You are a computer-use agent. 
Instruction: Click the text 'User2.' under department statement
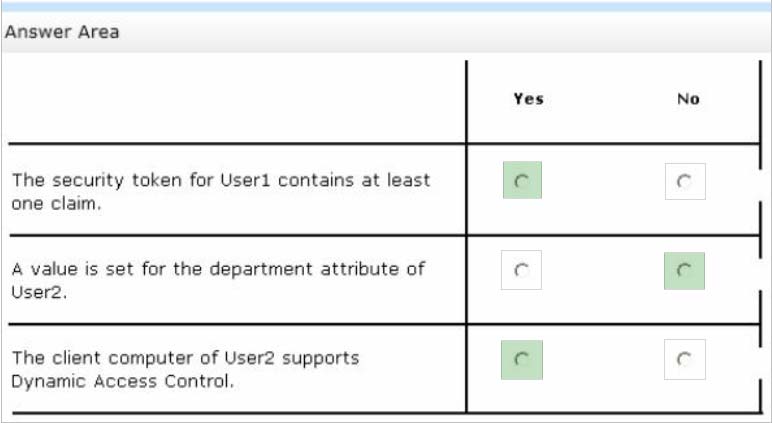pos(39,293)
